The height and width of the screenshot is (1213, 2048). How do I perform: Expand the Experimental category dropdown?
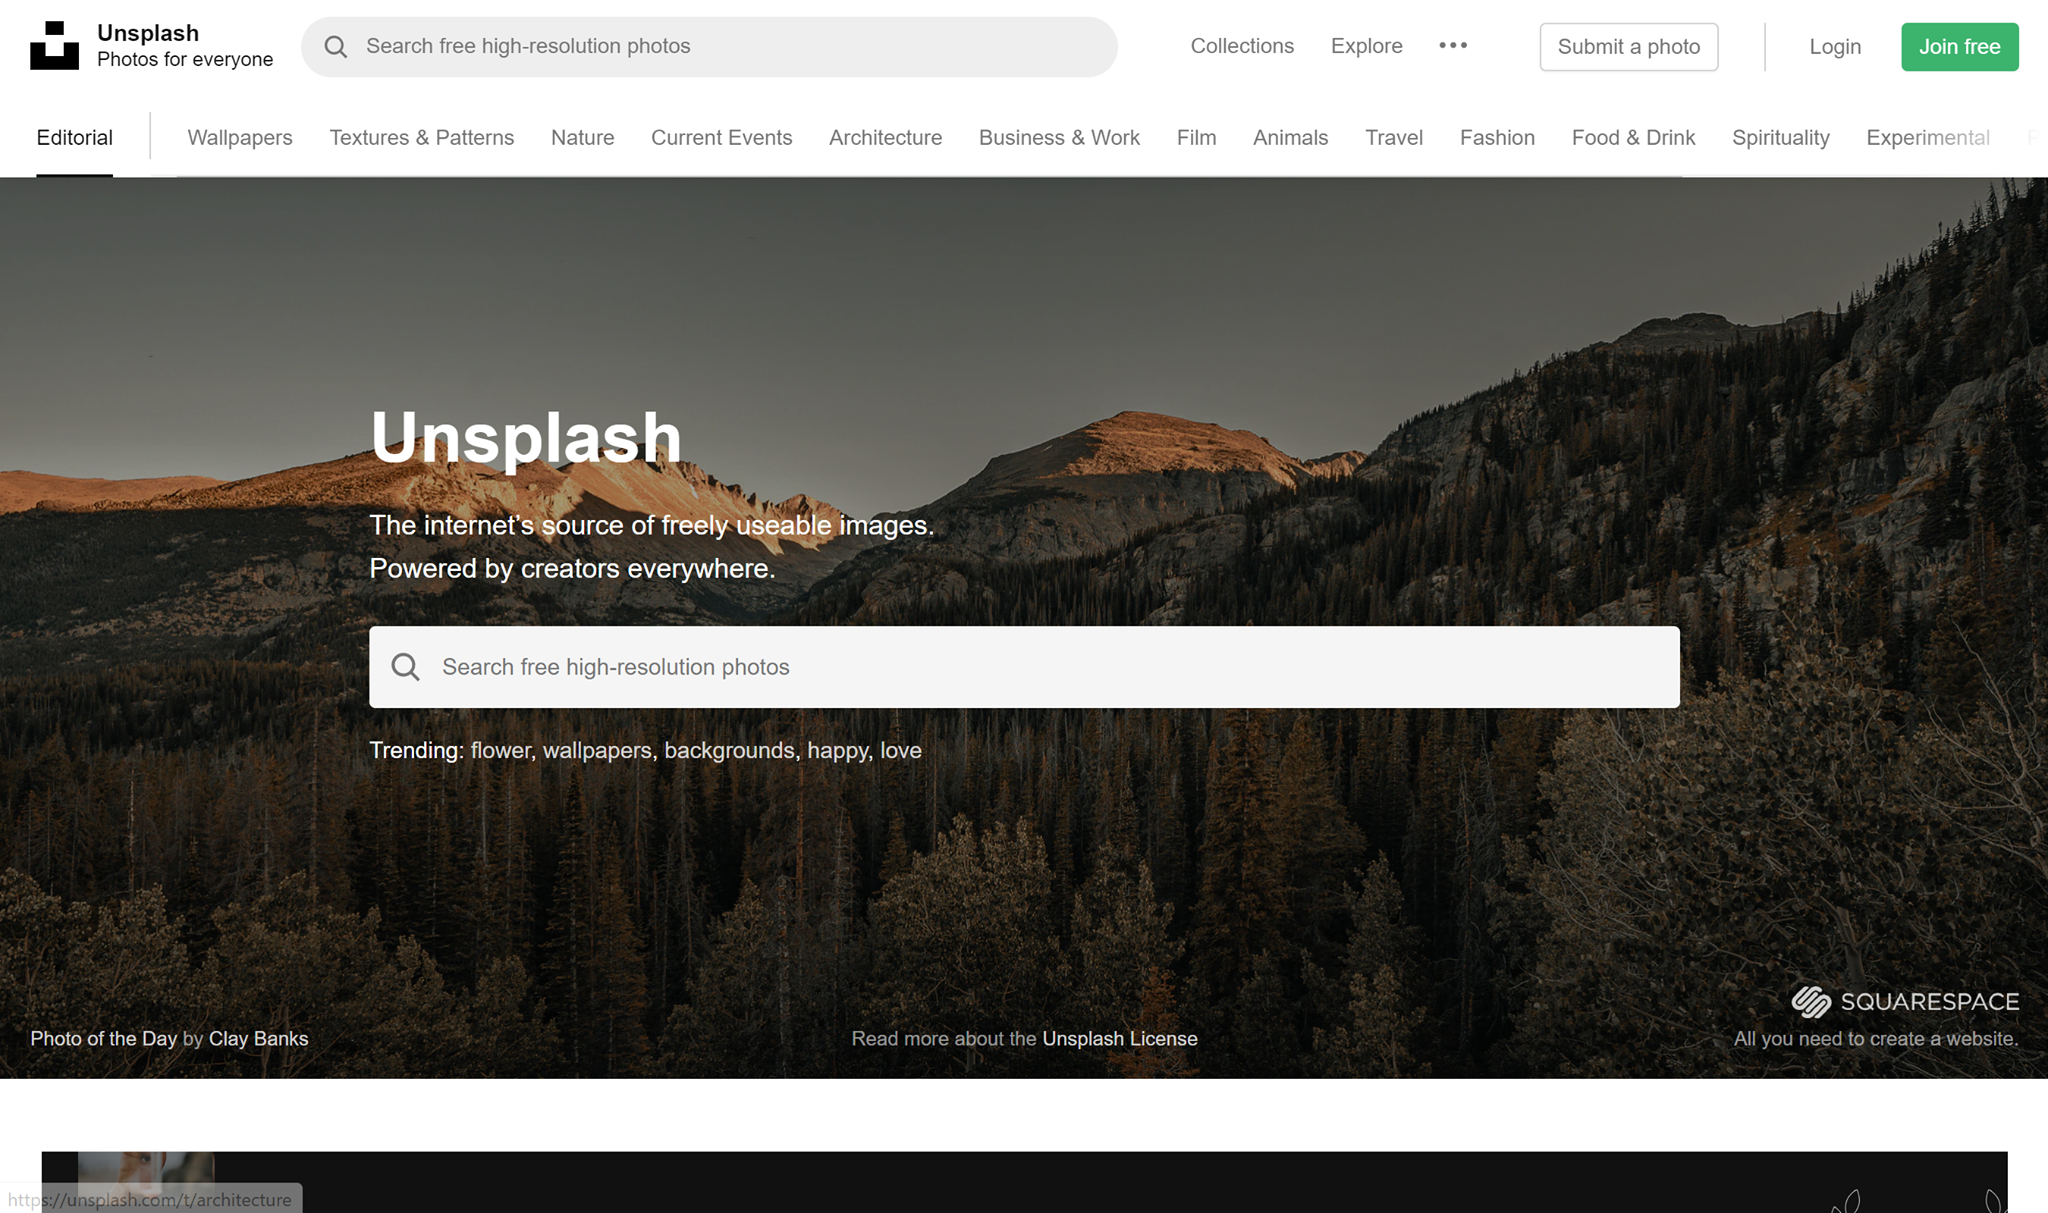[1930, 137]
